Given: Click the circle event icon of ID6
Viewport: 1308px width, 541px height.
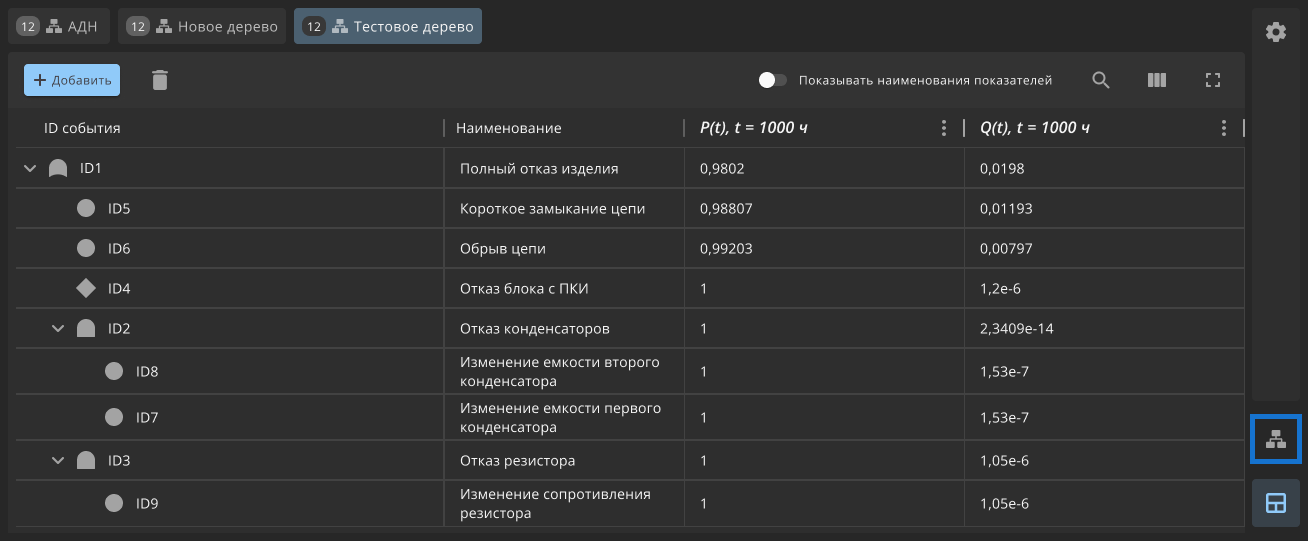Looking at the screenshot, I should [86, 248].
